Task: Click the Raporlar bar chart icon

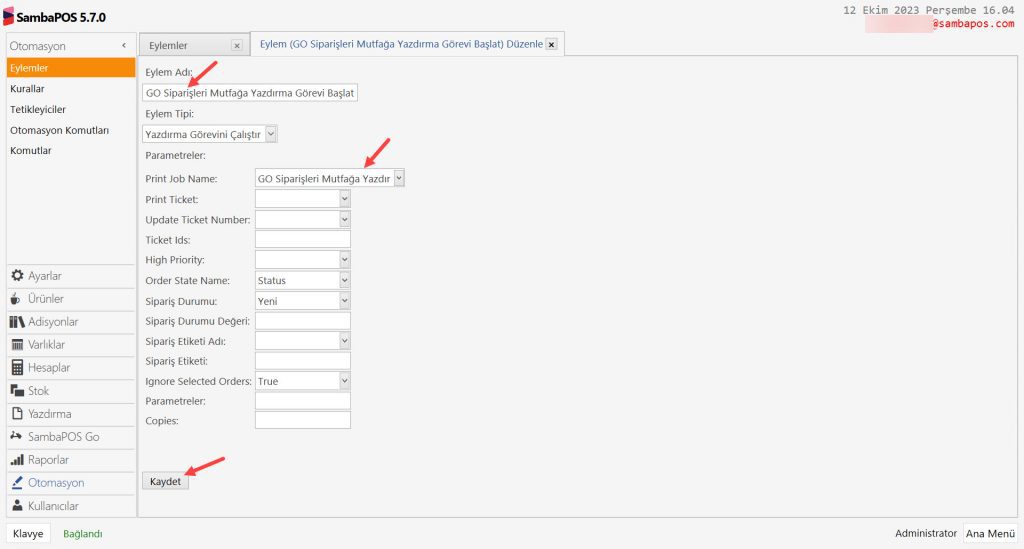Action: click(17, 460)
